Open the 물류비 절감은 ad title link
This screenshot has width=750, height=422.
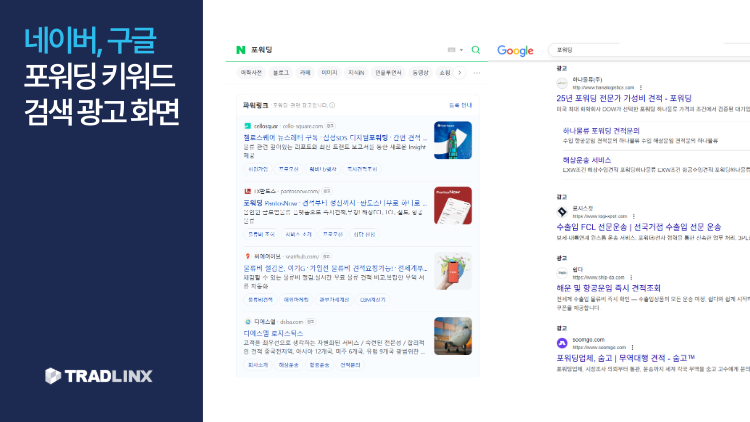(335, 268)
